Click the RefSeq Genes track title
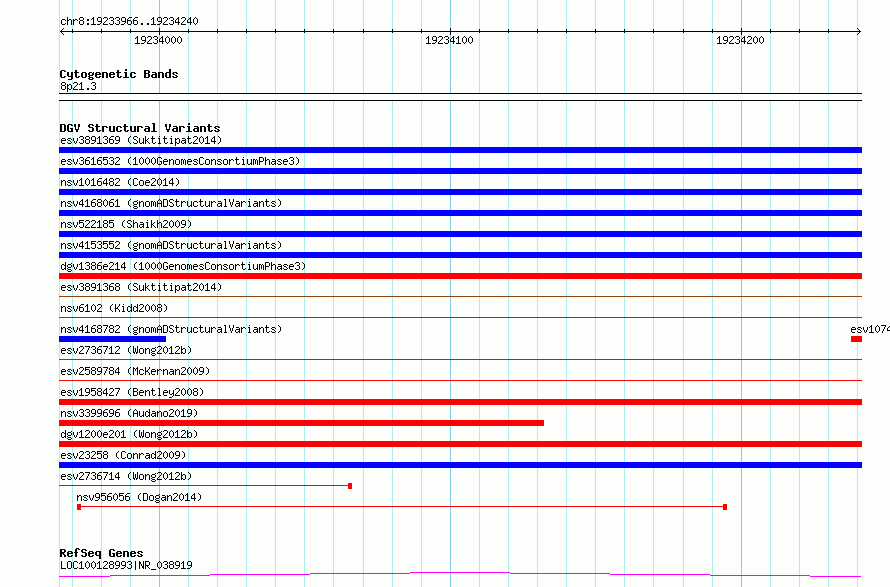Screen dimensions: 890x587 (x=101, y=553)
